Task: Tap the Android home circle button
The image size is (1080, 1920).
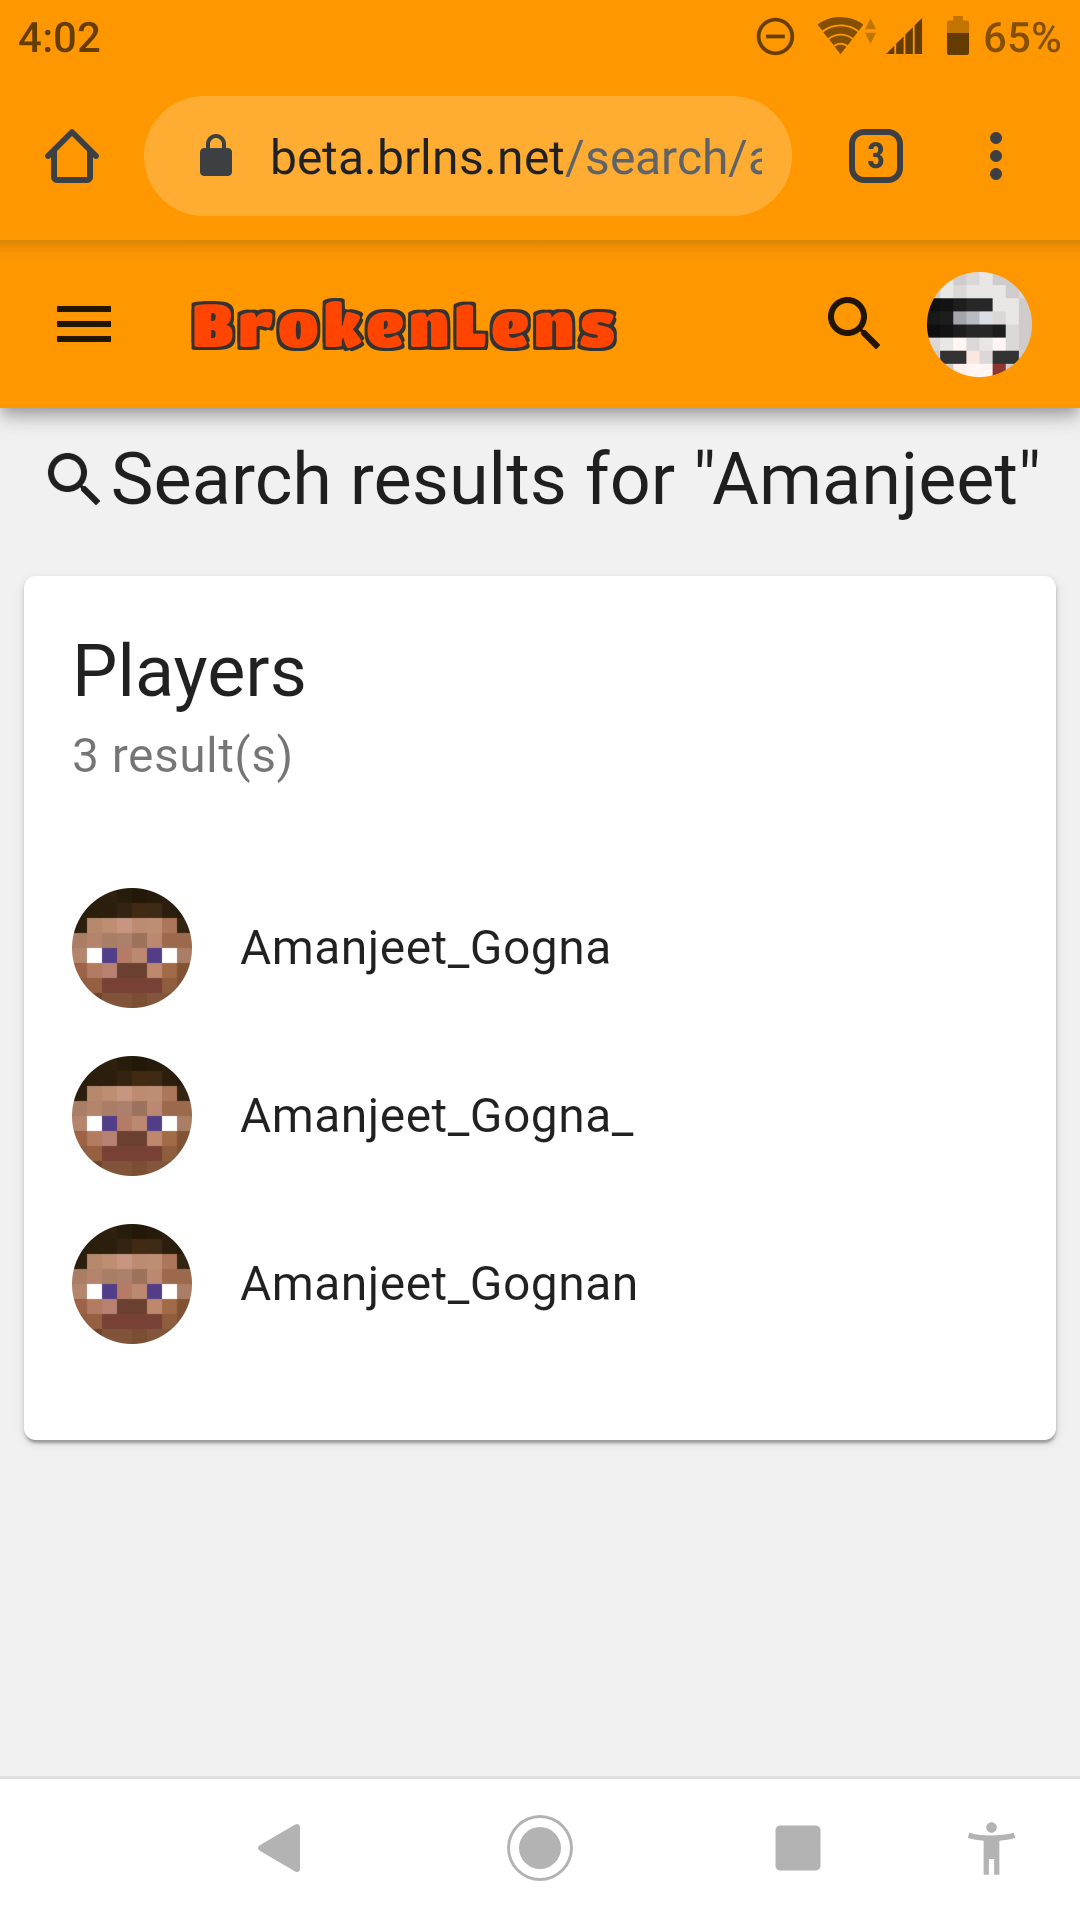Action: click(540, 1848)
